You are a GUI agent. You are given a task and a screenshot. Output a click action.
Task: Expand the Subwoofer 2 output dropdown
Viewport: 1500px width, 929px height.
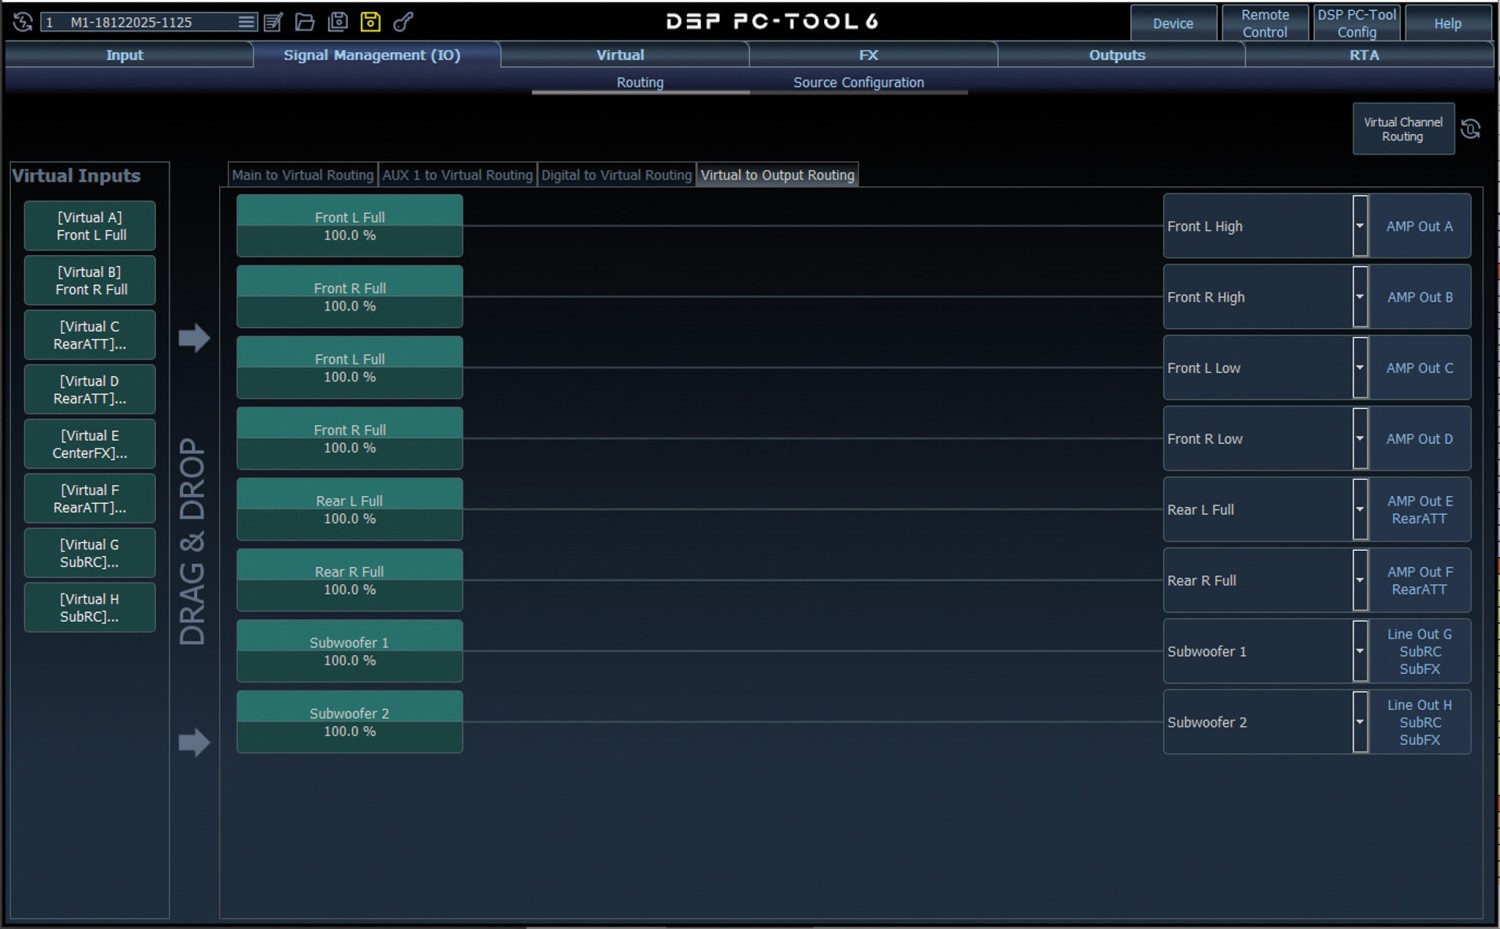point(1359,722)
